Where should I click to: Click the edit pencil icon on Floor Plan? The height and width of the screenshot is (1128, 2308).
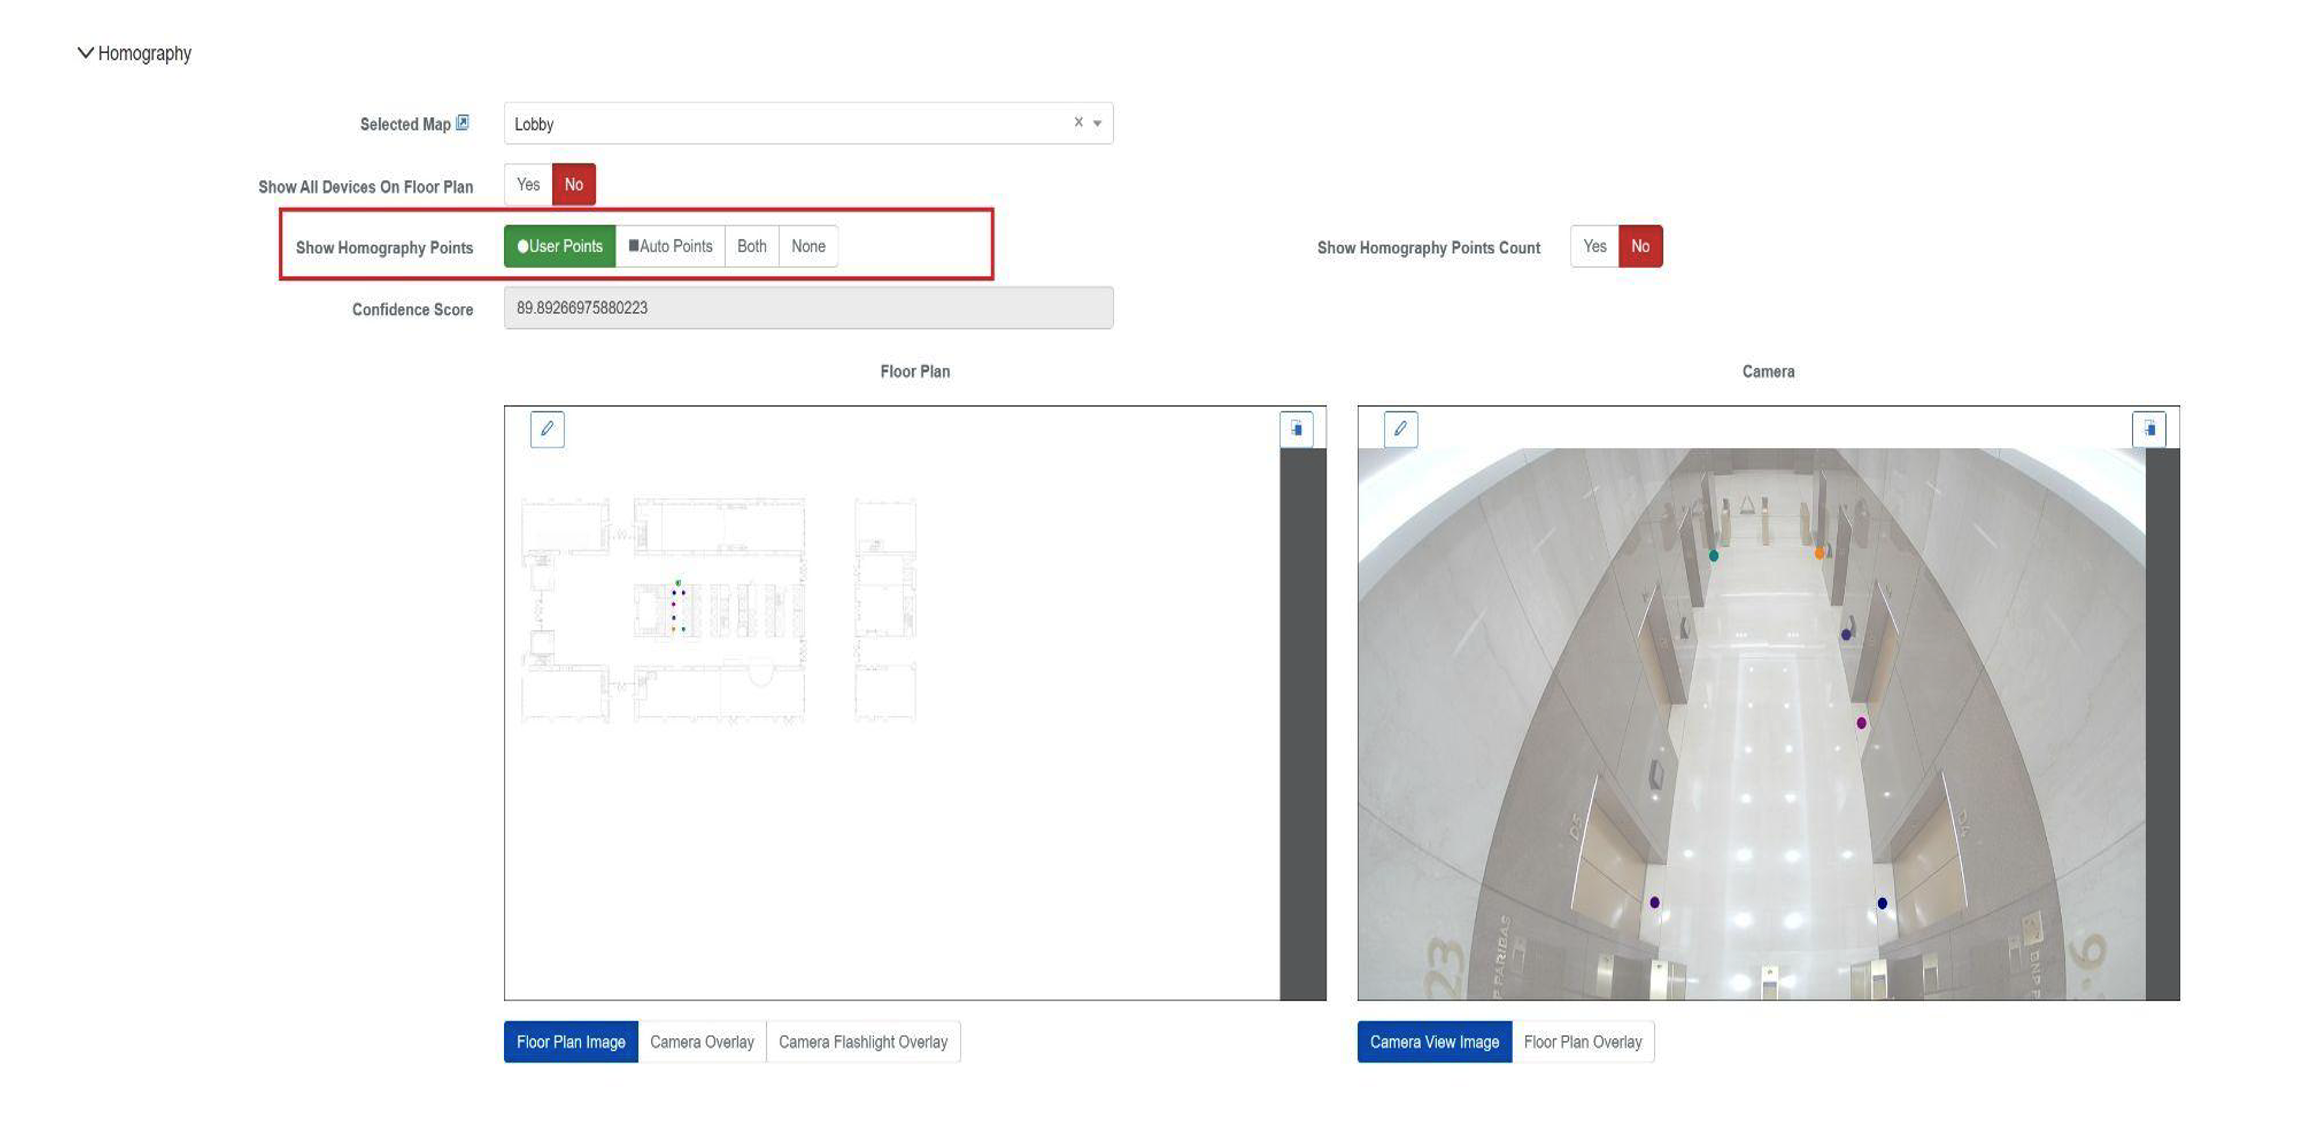(x=547, y=429)
